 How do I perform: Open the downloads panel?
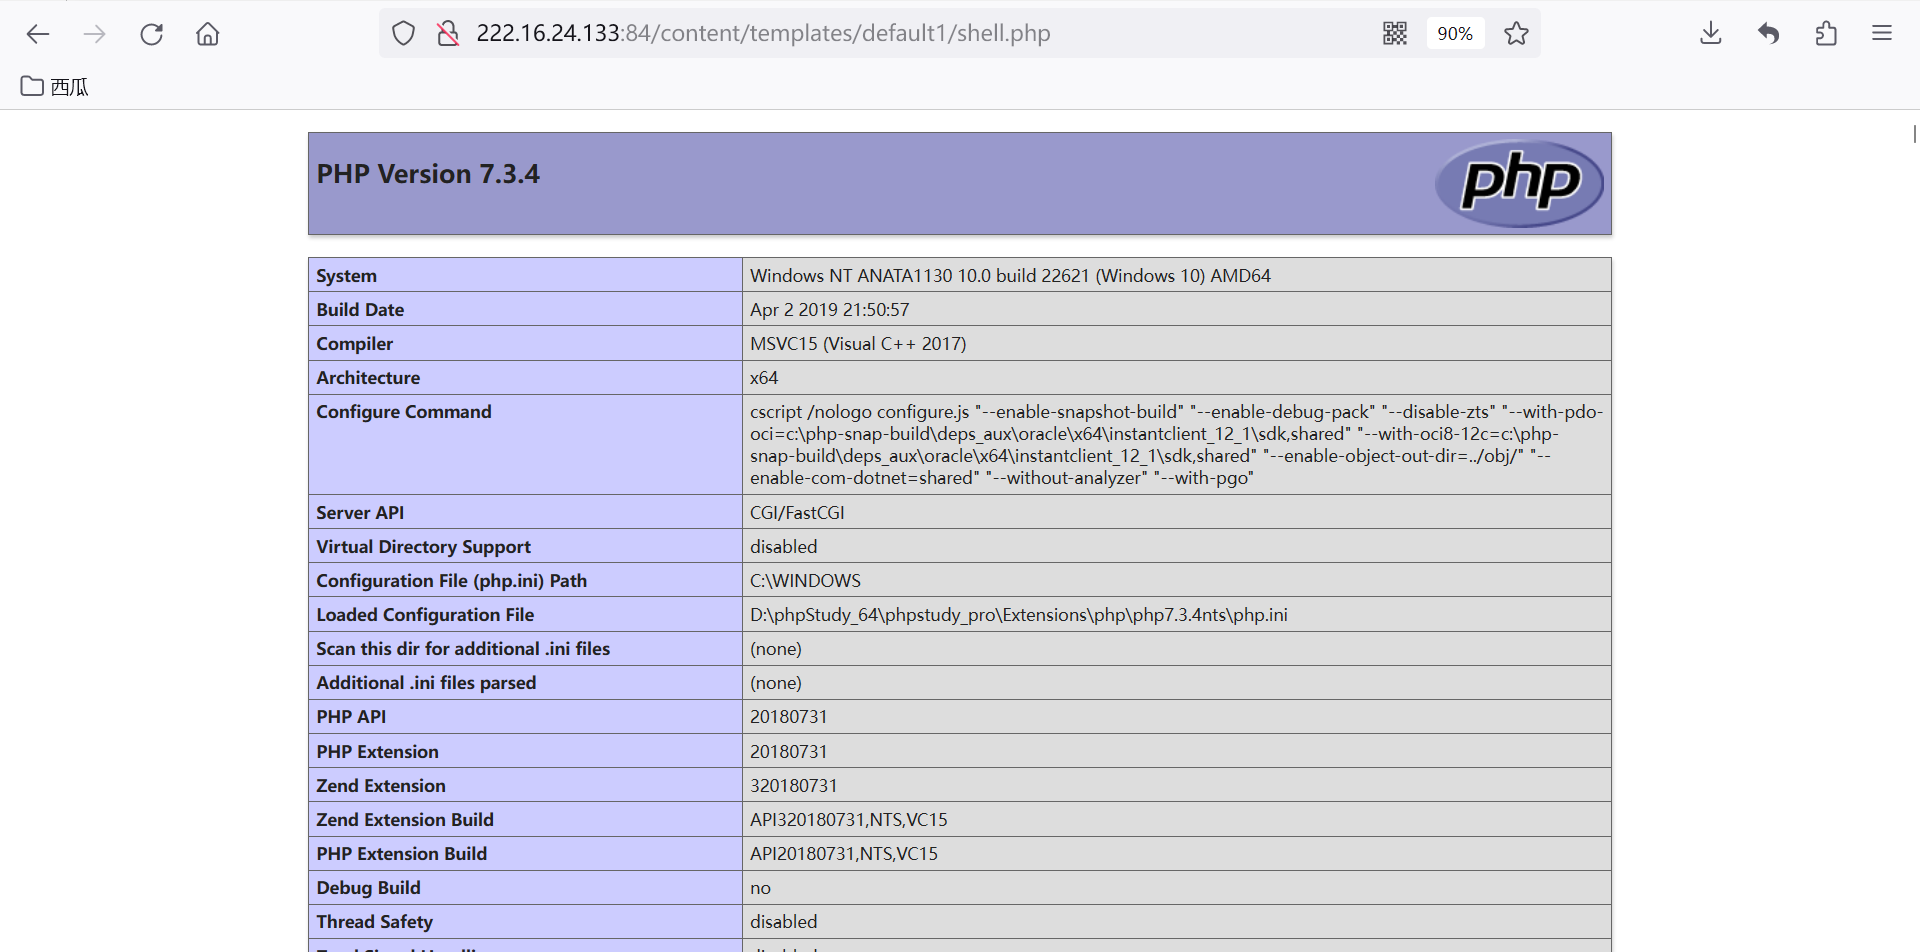[x=1711, y=33]
